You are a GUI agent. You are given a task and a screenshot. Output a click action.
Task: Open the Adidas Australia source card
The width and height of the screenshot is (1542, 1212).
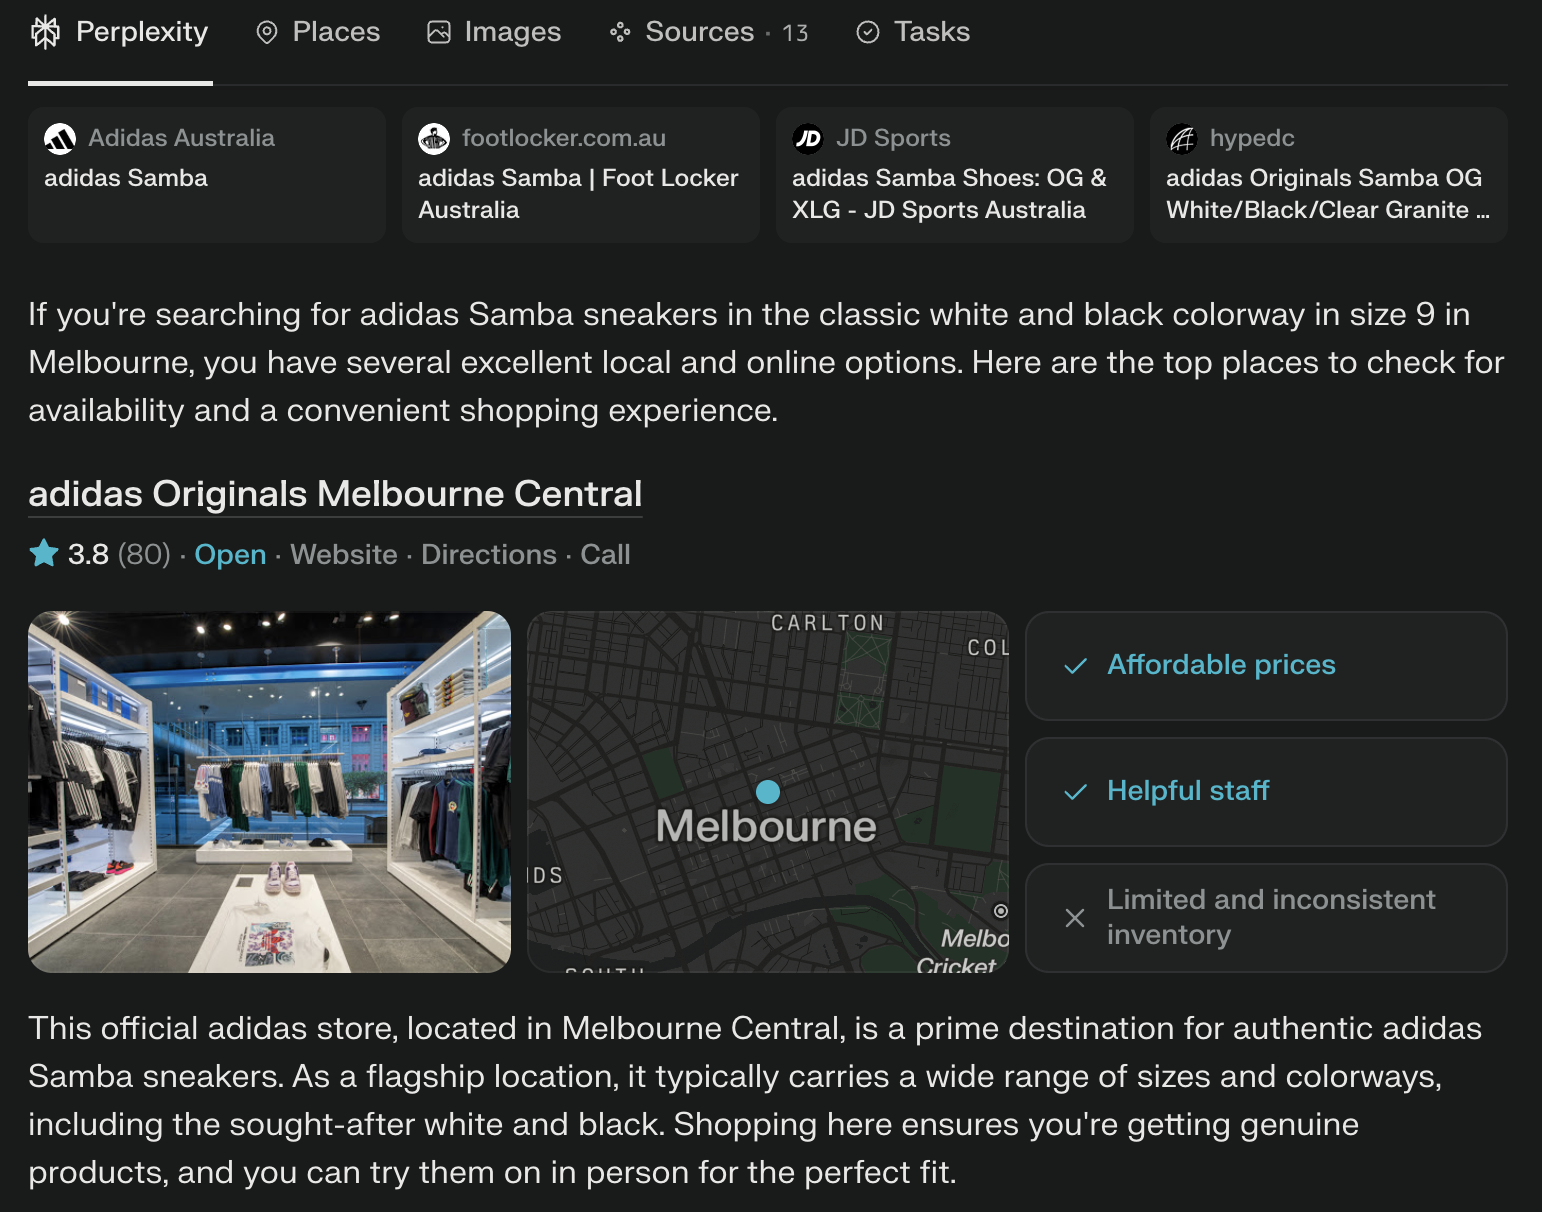click(207, 175)
